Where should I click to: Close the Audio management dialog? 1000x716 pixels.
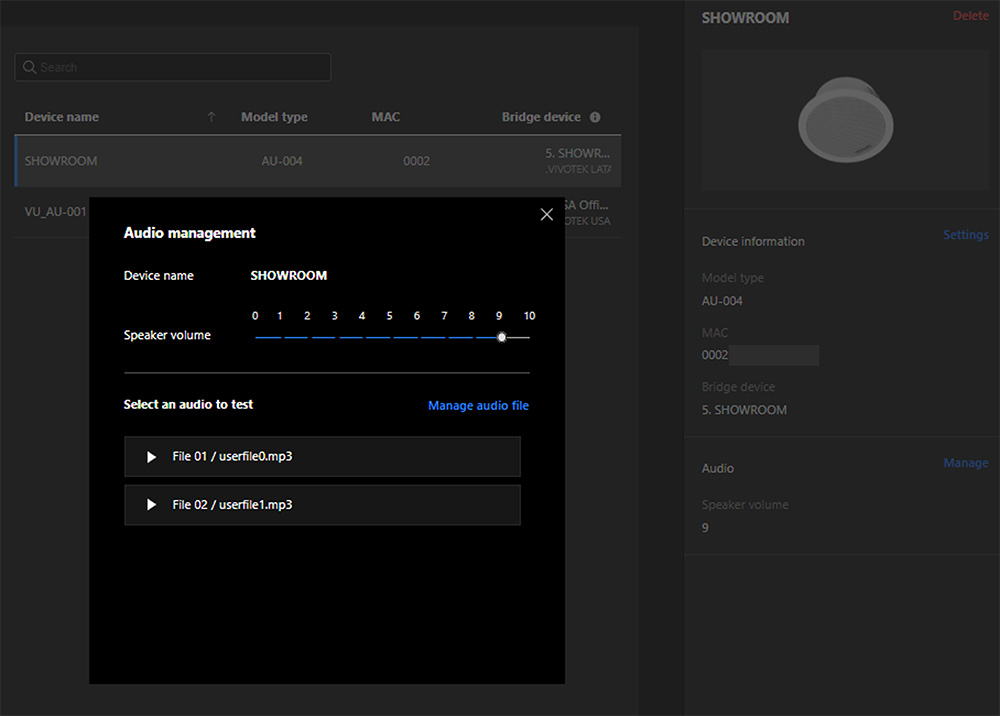(546, 214)
